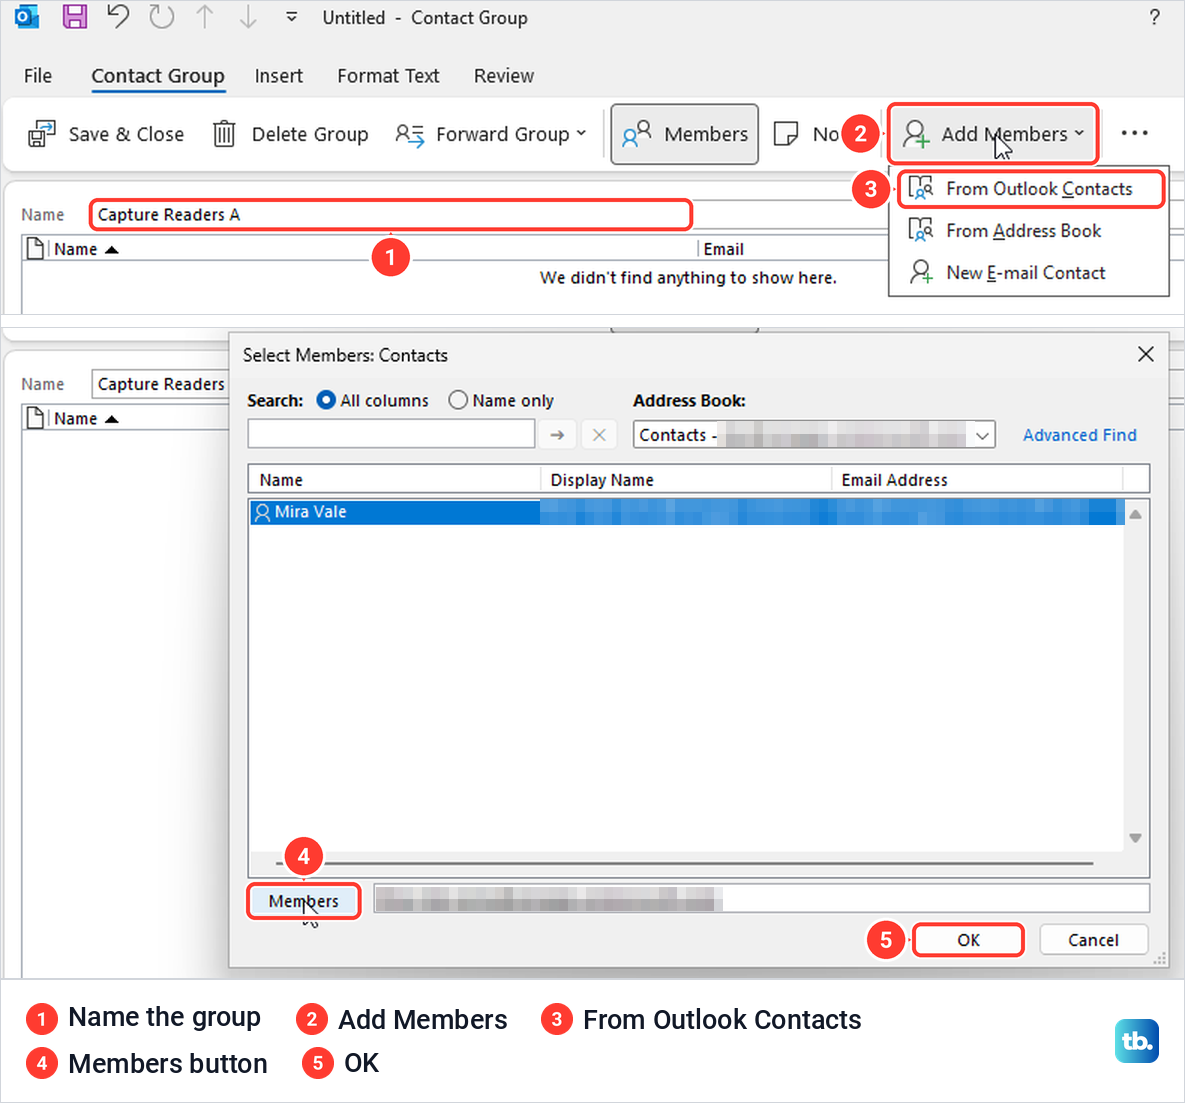This screenshot has height=1103, width=1185.
Task: Select the All columns search radio button
Action: (326, 400)
